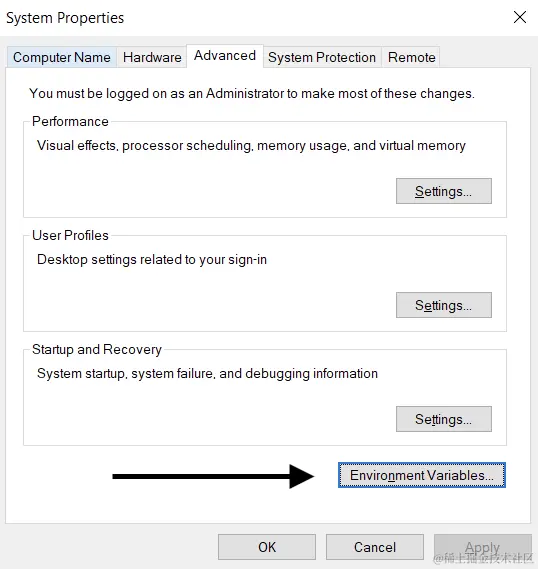This screenshot has height=569, width=538.
Task: Click the 'Desktop settings related to your sign-in' text
Action: (152, 259)
